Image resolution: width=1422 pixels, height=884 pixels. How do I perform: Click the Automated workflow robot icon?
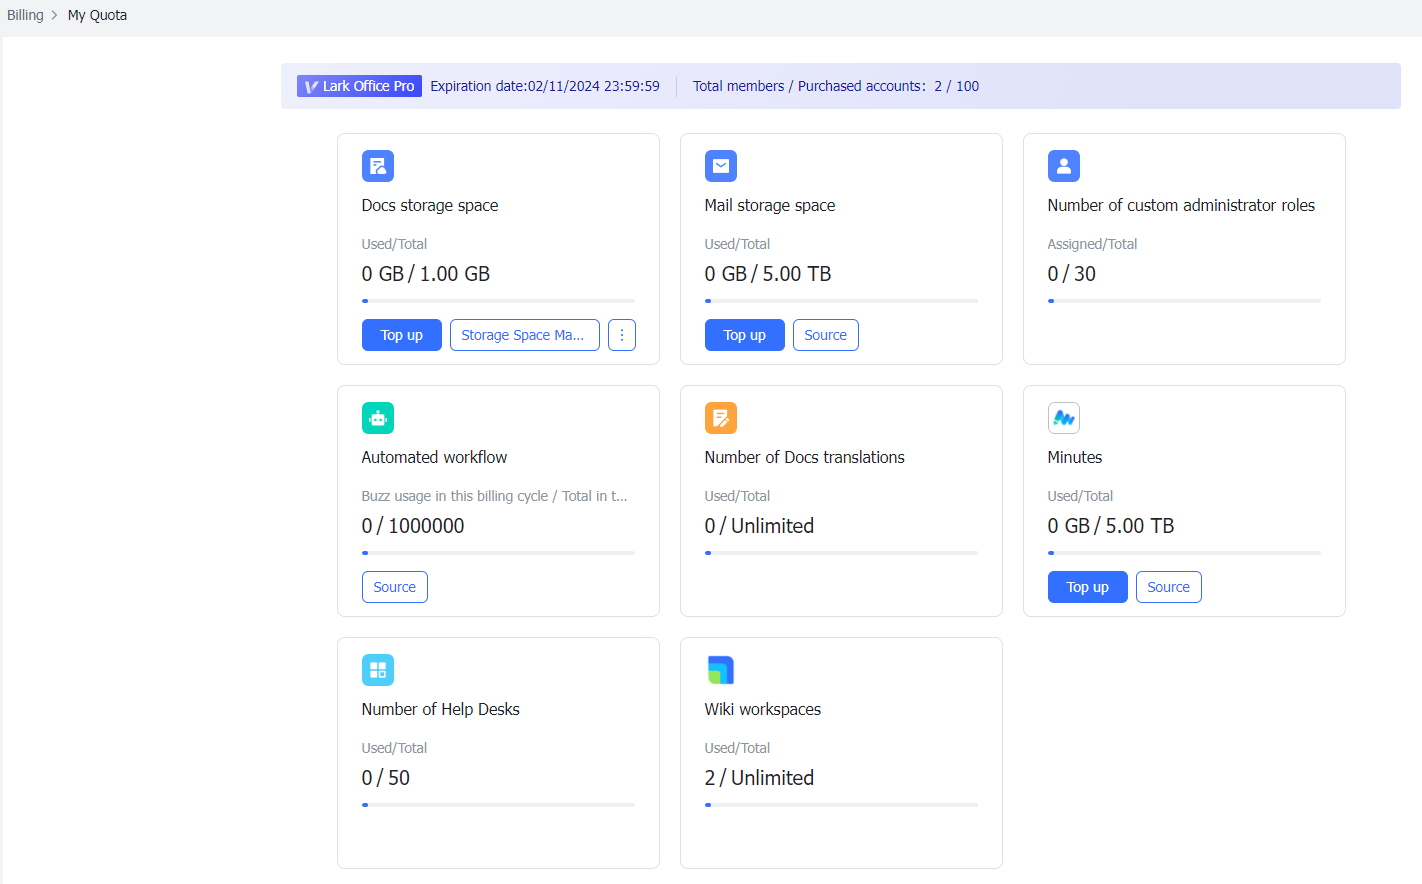click(x=378, y=418)
